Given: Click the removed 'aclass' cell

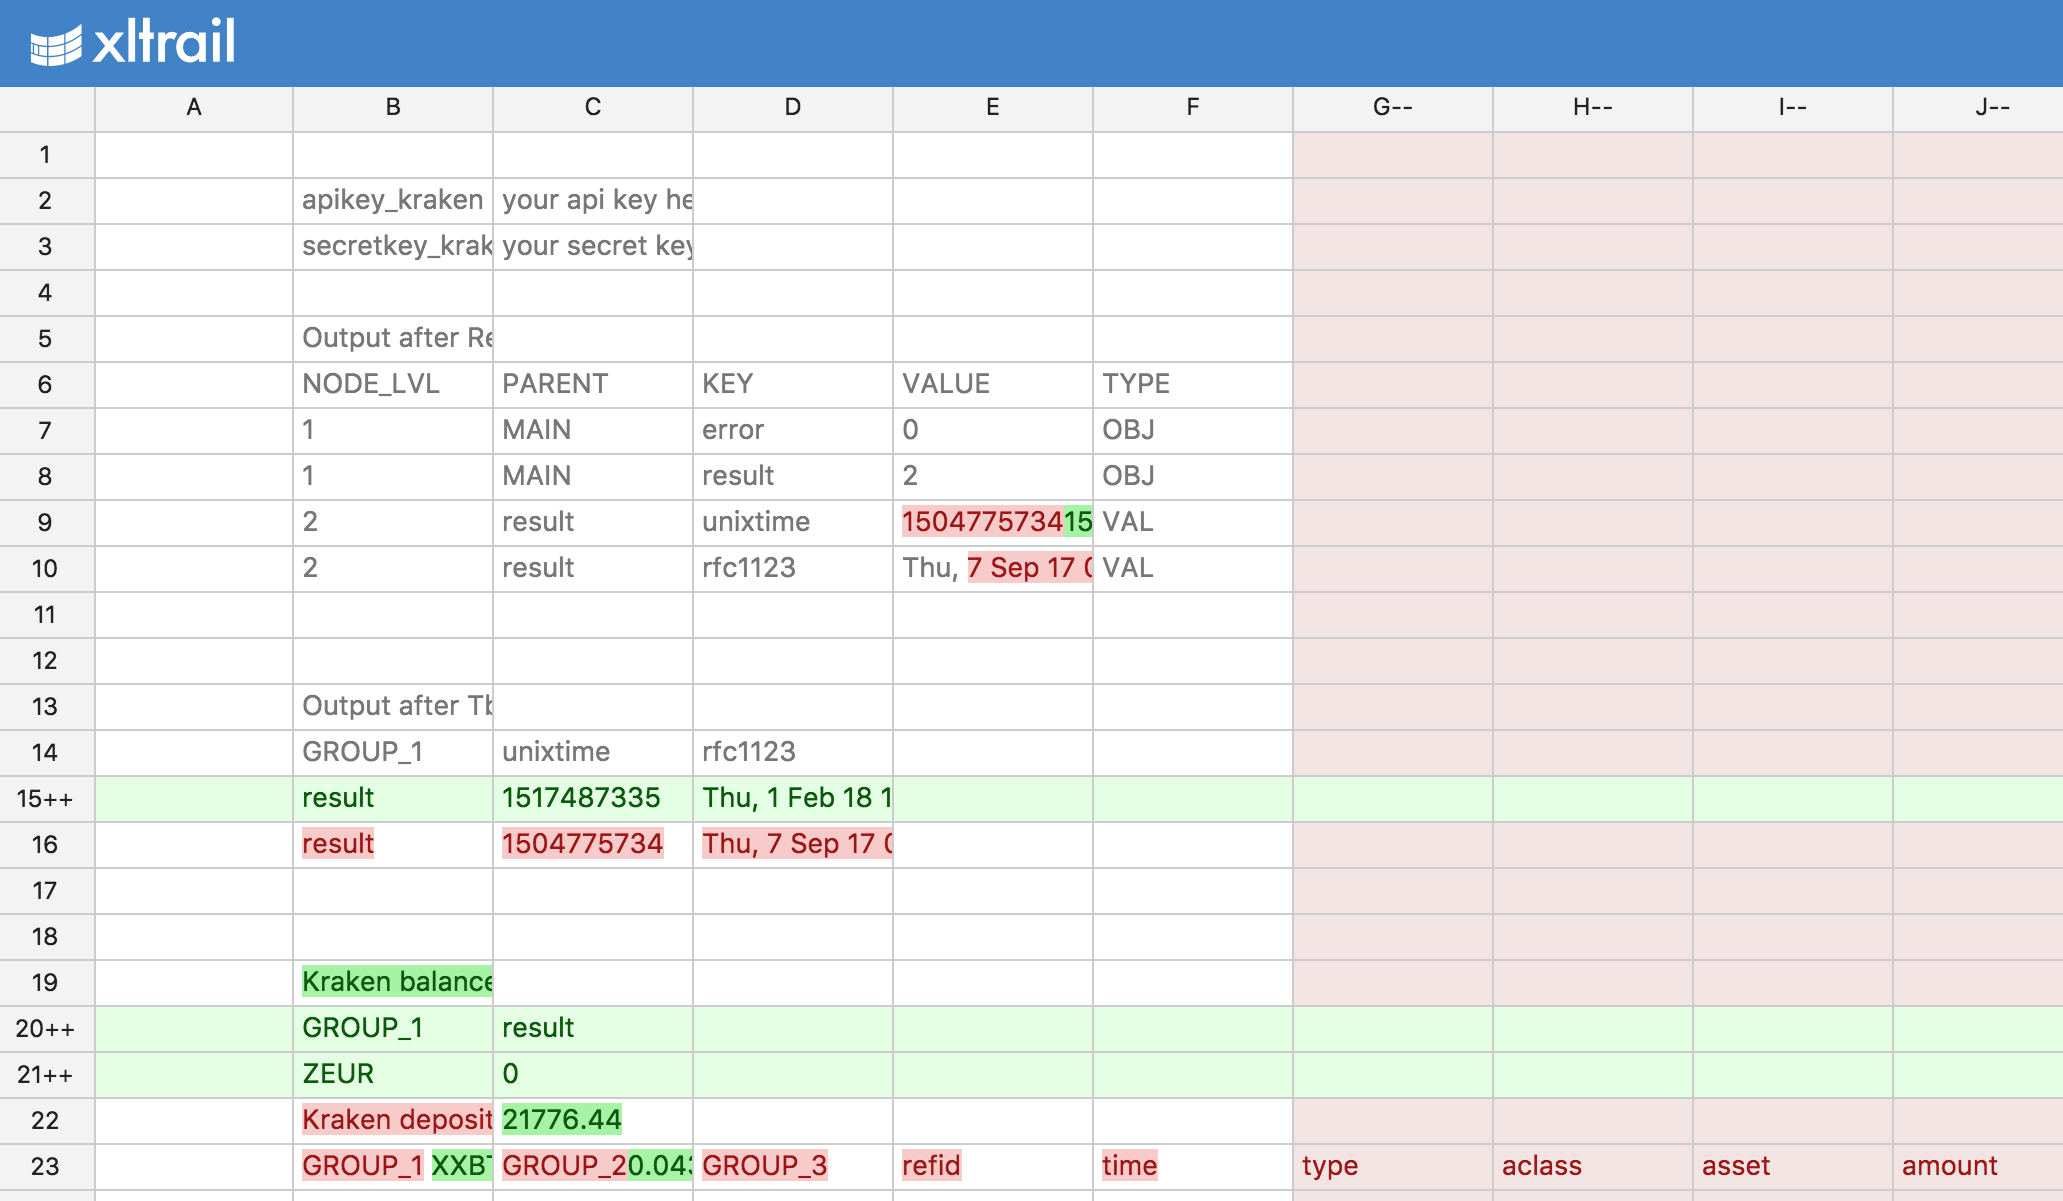Looking at the screenshot, I should [1593, 1167].
